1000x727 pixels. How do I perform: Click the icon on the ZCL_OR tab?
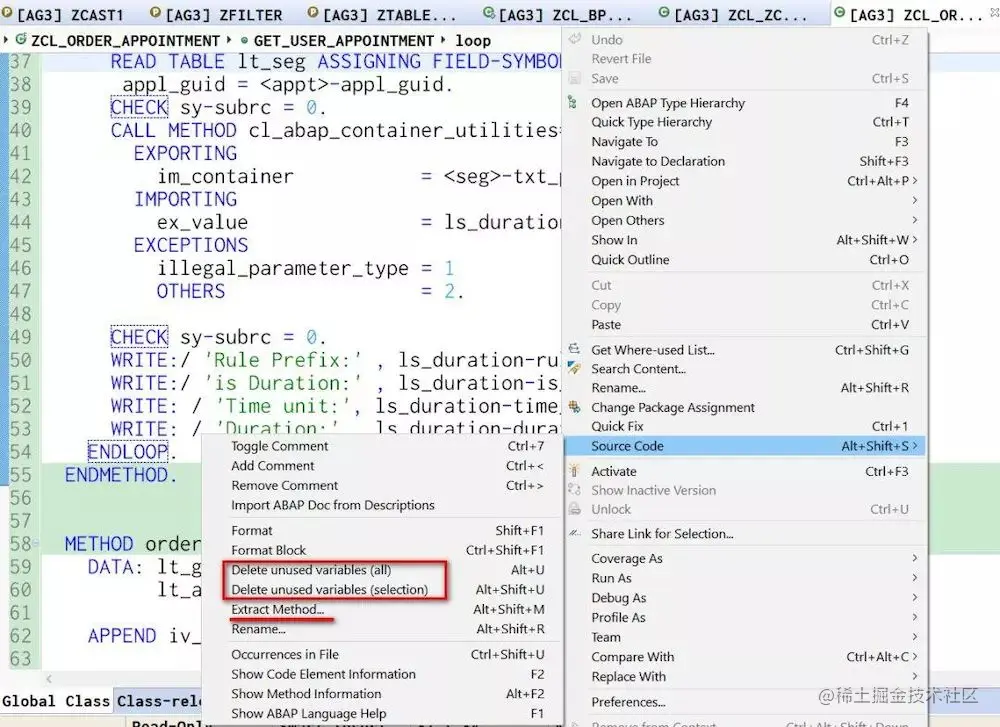pos(840,13)
